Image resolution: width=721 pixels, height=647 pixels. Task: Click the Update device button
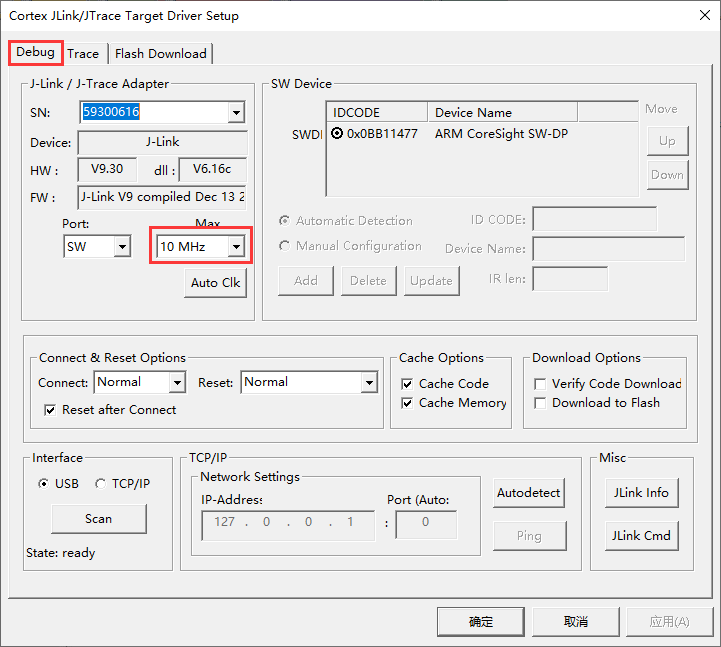click(x=431, y=281)
